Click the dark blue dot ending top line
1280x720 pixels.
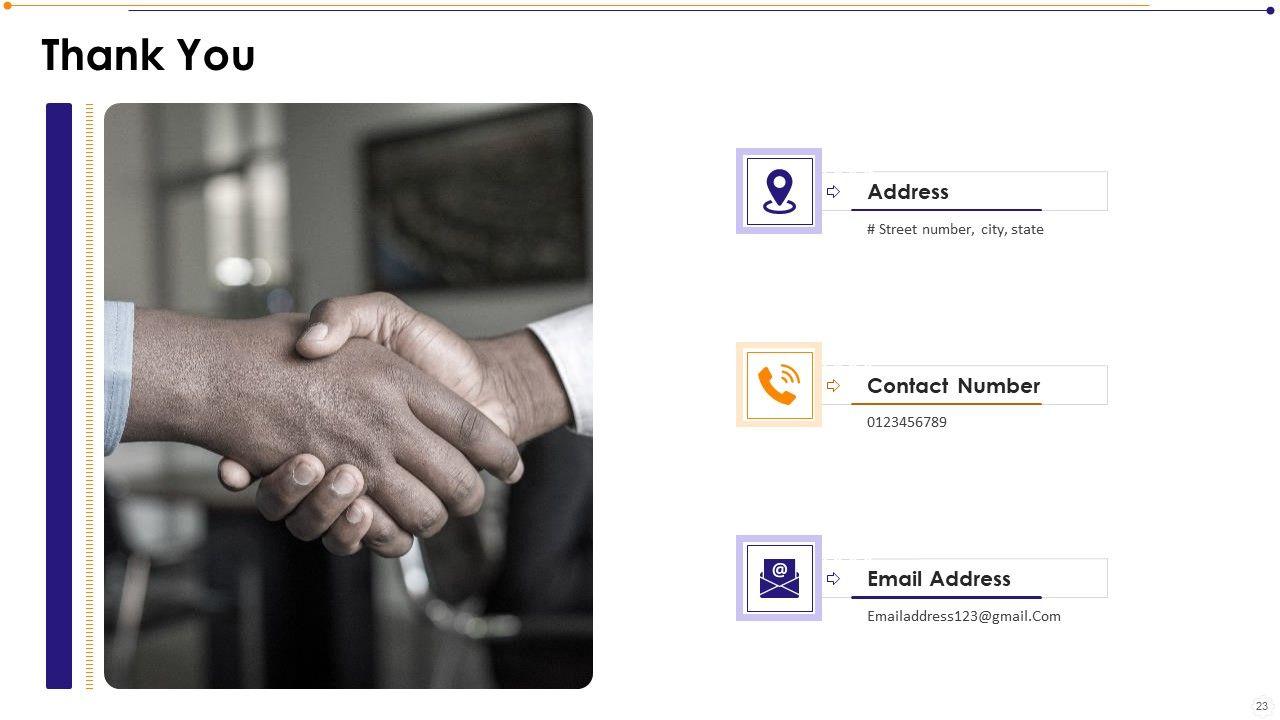pos(1270,11)
